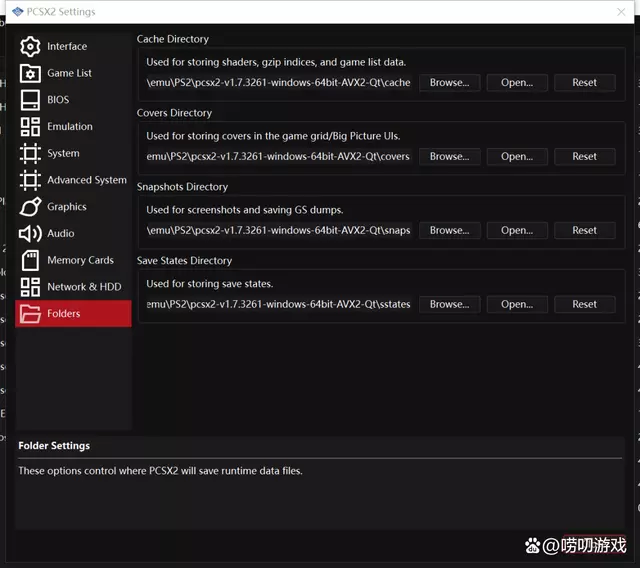Image resolution: width=640 pixels, height=568 pixels.
Task: Open Graphics settings page
Action: pos(73,207)
